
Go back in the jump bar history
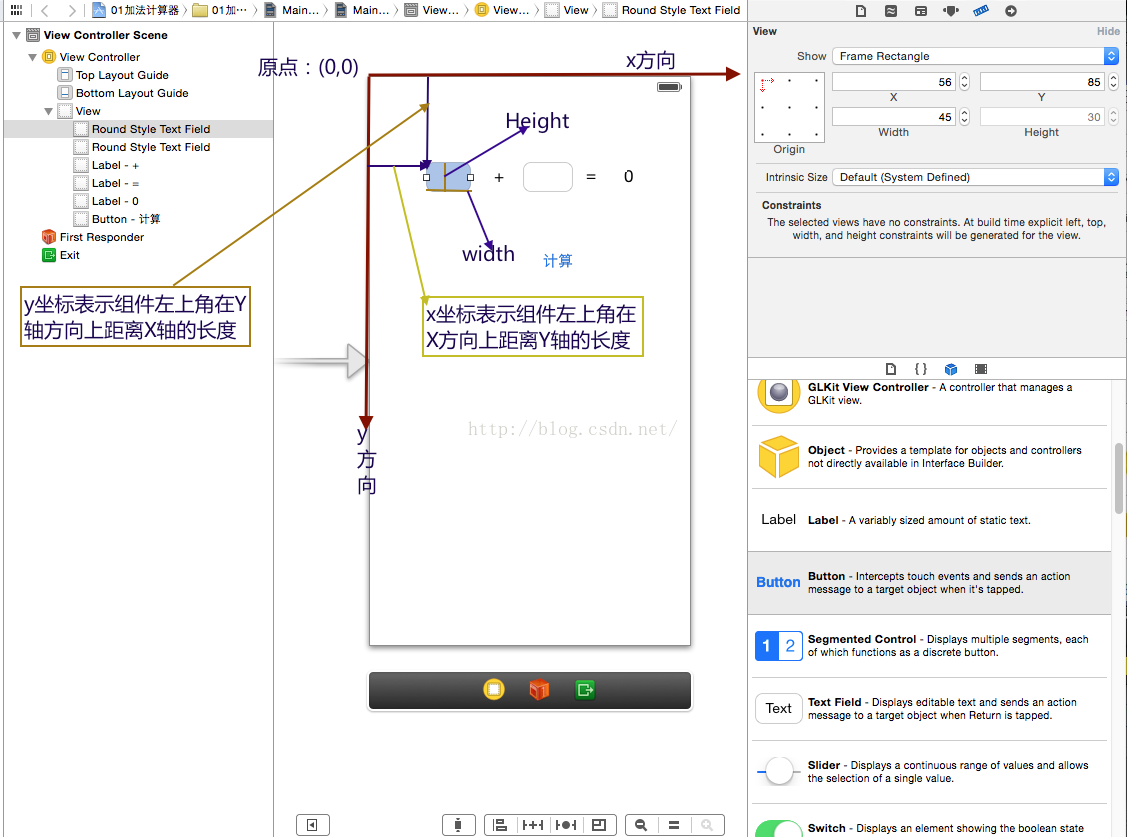tap(45, 10)
